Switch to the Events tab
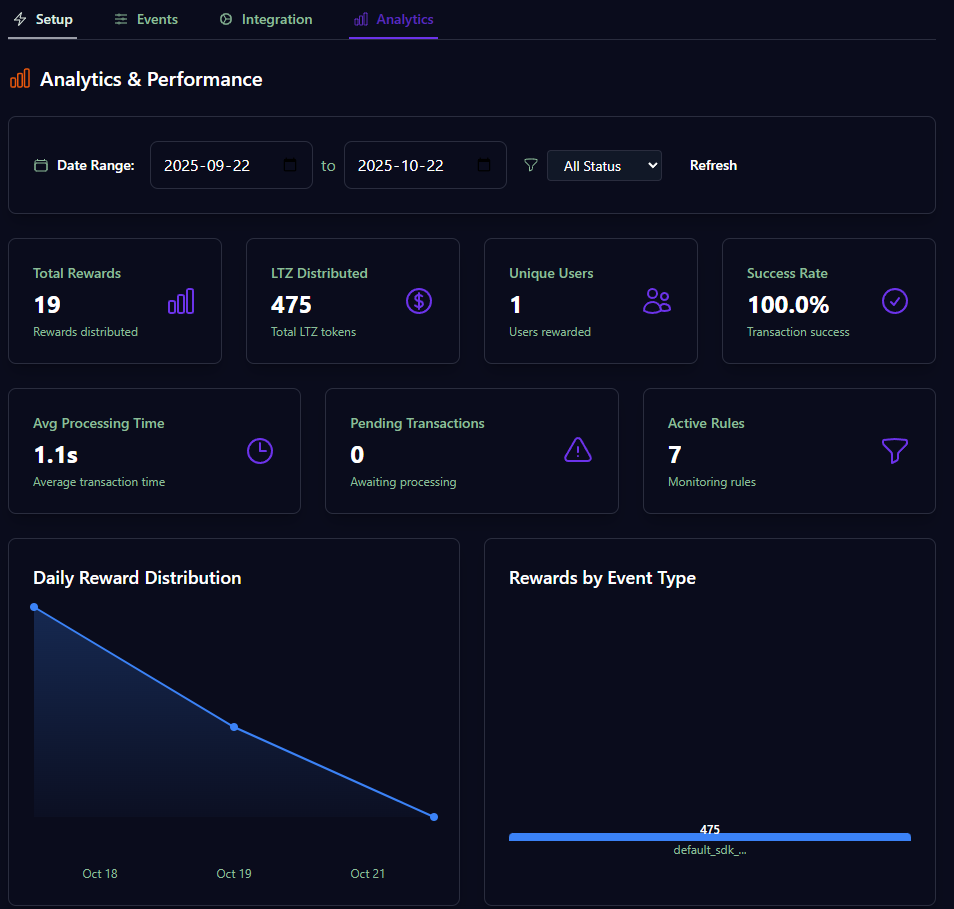The width and height of the screenshot is (954, 909). (x=146, y=18)
